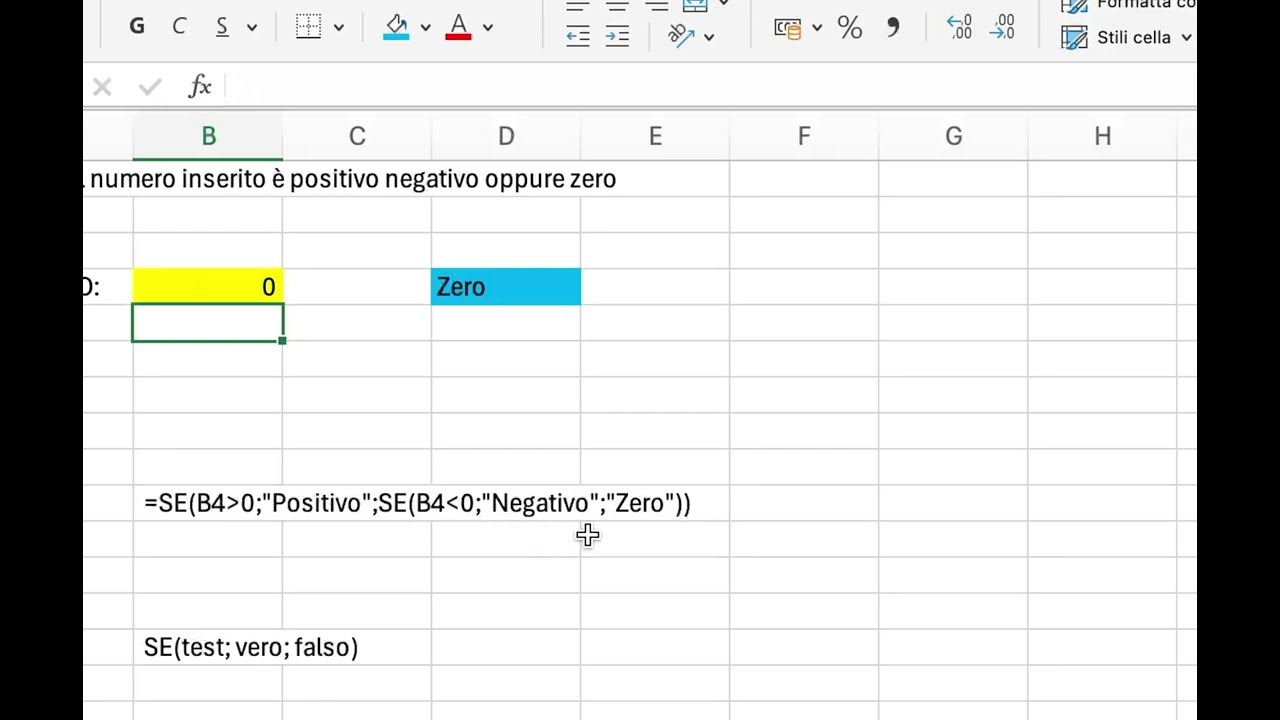Select column B header
Screen dimensions: 1280x720
(208, 136)
